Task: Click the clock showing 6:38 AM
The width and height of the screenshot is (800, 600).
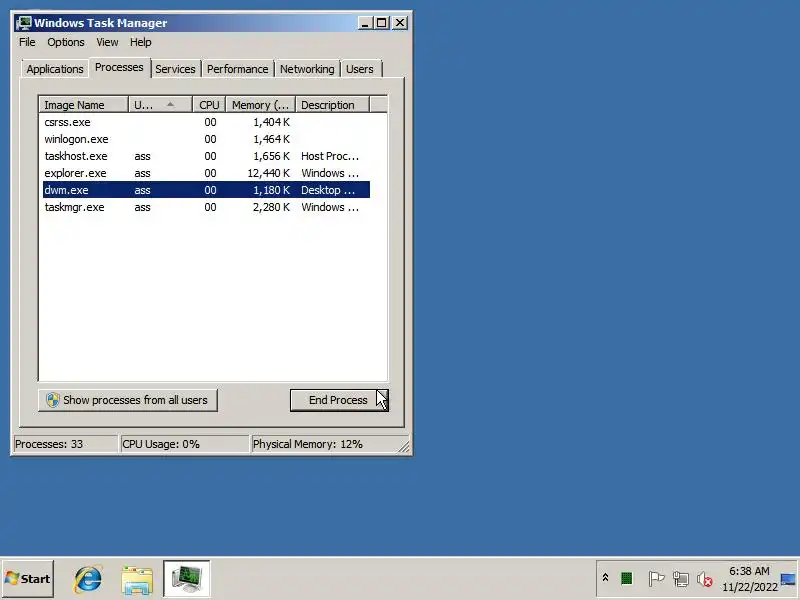Action: point(749,571)
